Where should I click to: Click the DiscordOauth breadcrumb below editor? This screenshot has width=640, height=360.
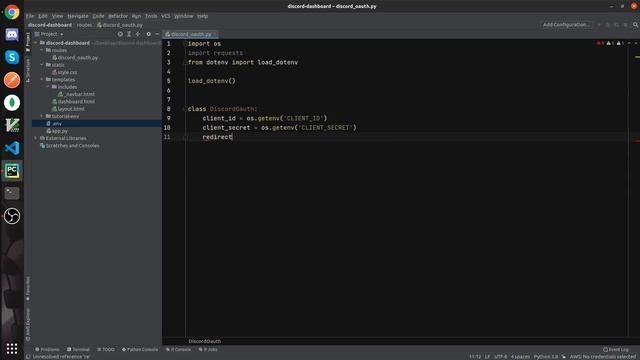pos(204,341)
